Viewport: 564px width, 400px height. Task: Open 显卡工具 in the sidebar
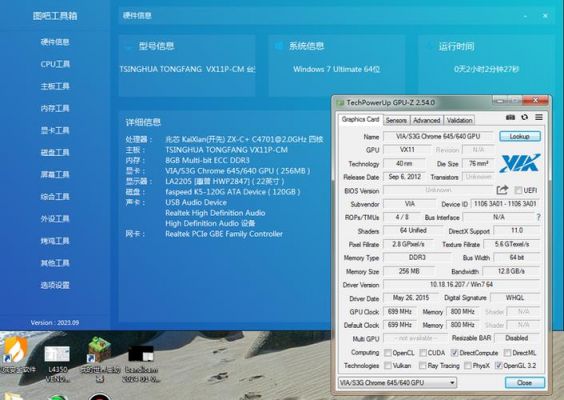click(x=55, y=131)
